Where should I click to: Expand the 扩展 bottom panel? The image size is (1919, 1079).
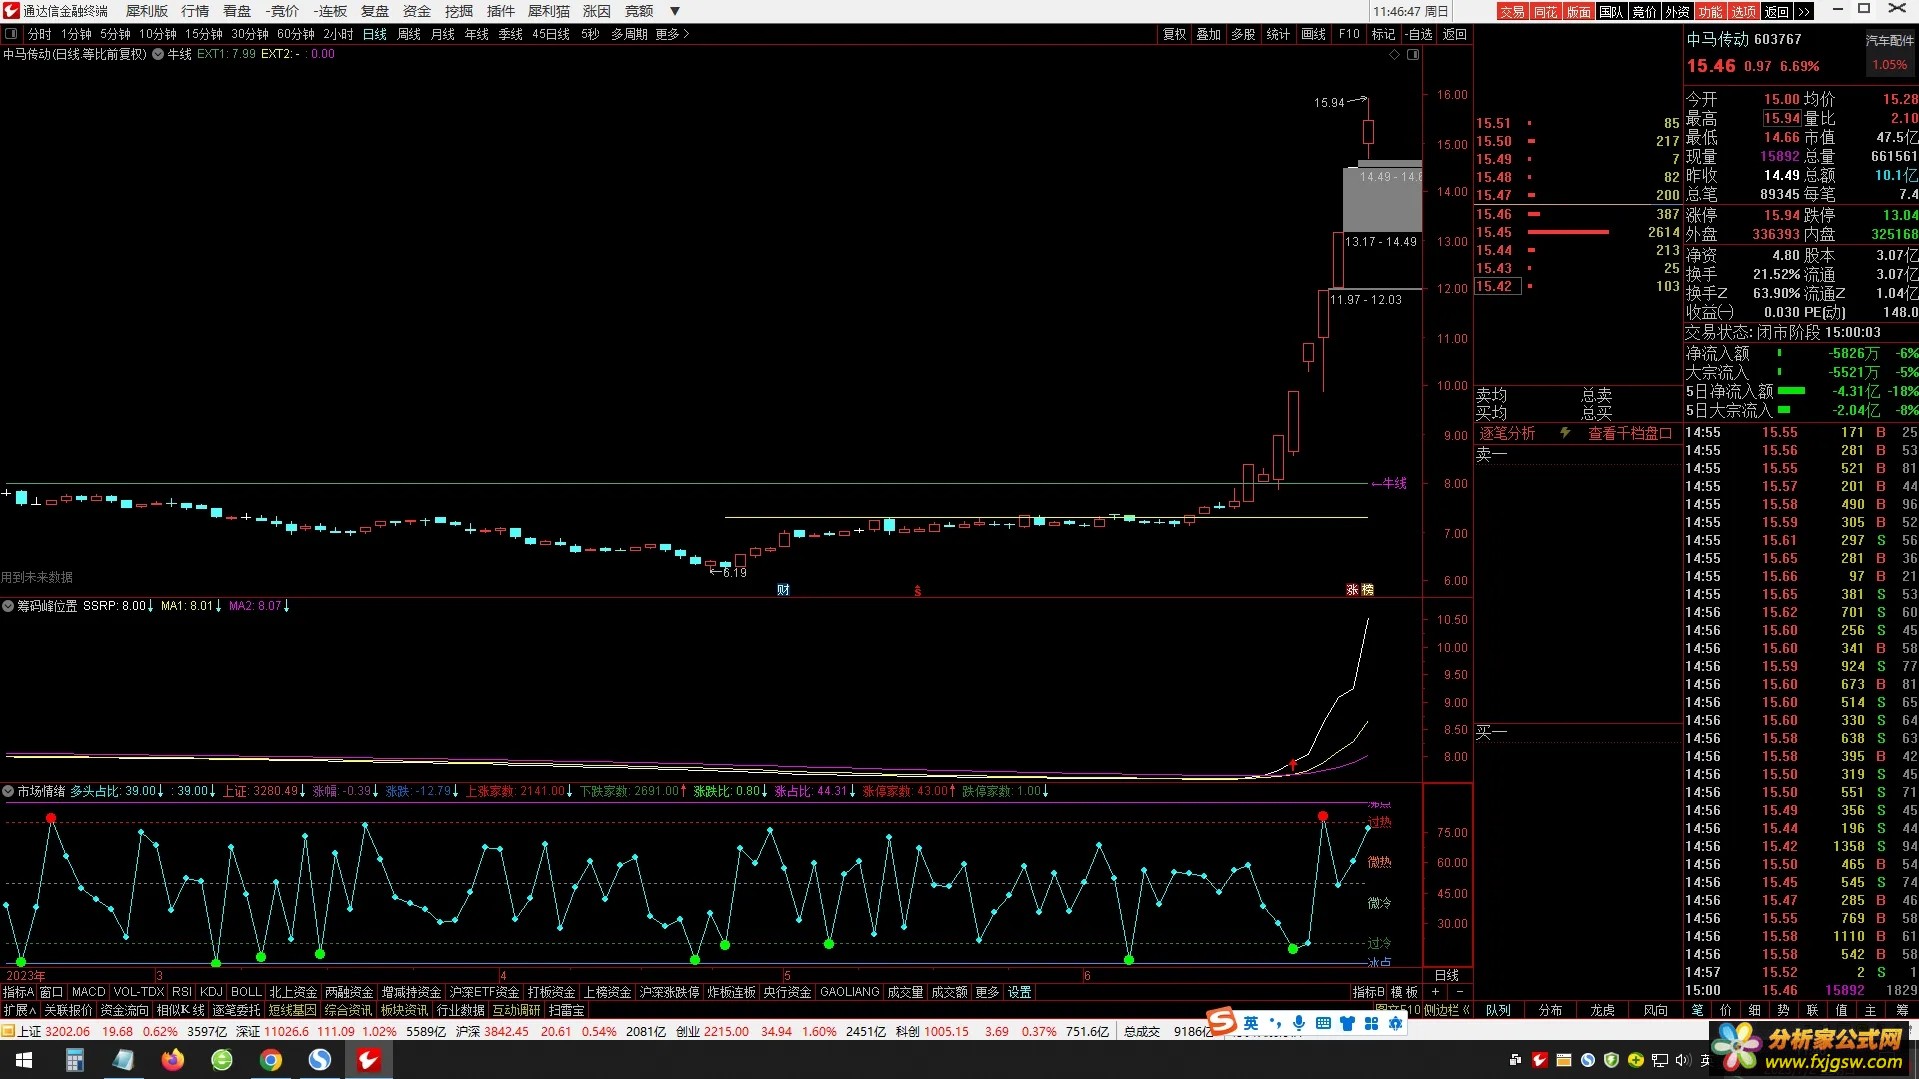pyautogui.click(x=19, y=1010)
